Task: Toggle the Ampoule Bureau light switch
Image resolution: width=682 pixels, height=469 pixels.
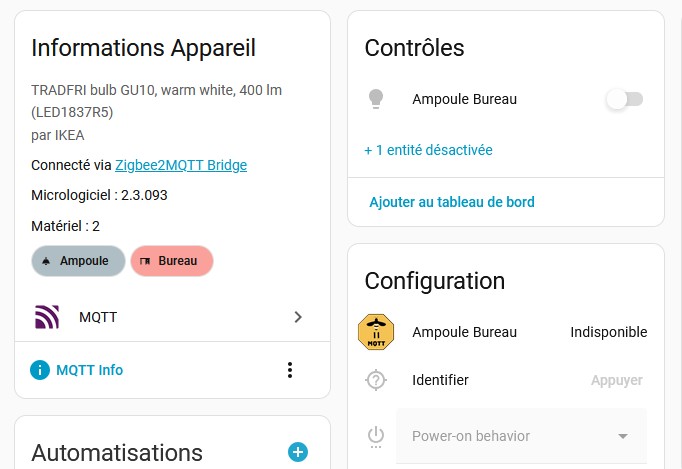Action: coord(624,99)
